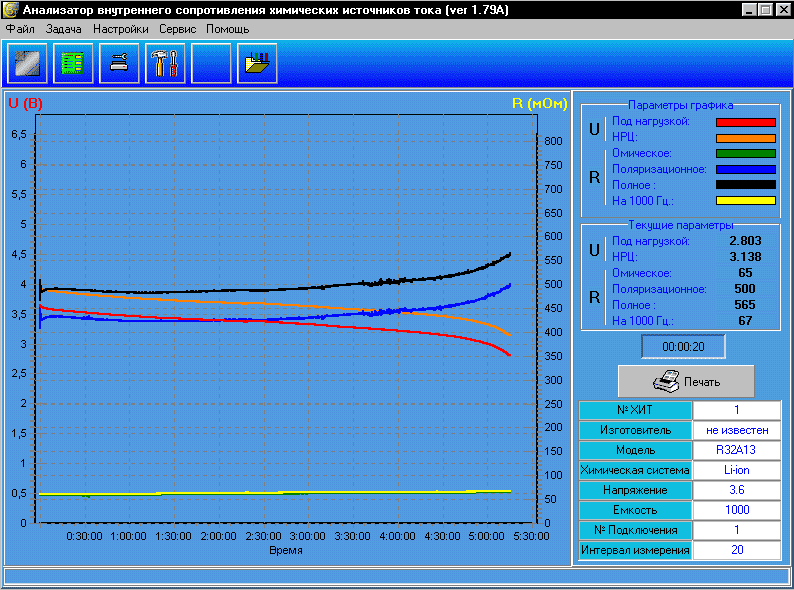Click the red Под нагрузкой color swatch
This screenshot has width=794, height=590.
[745, 122]
